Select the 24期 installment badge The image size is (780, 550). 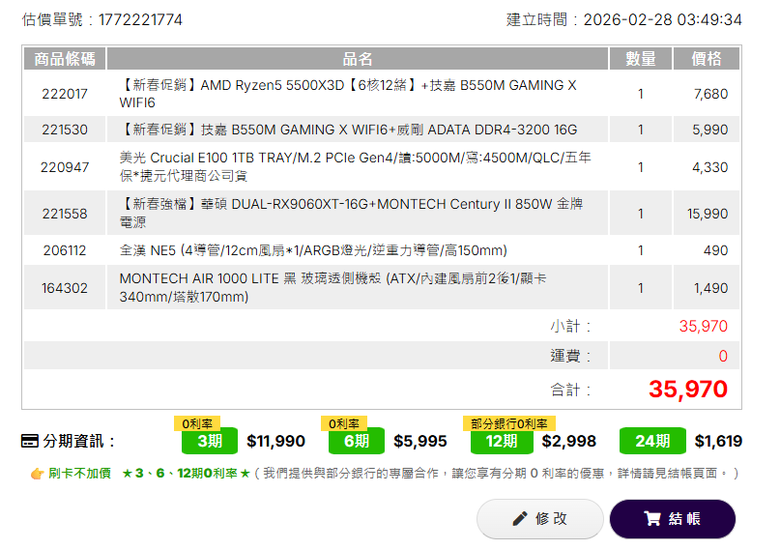tap(652, 441)
